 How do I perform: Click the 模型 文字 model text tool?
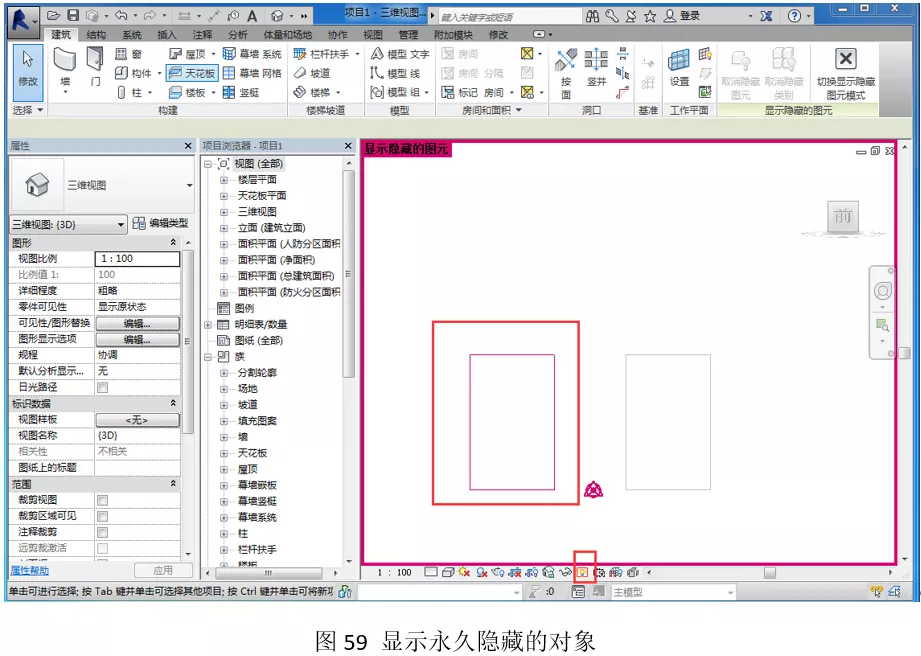pyautogui.click(x=399, y=54)
